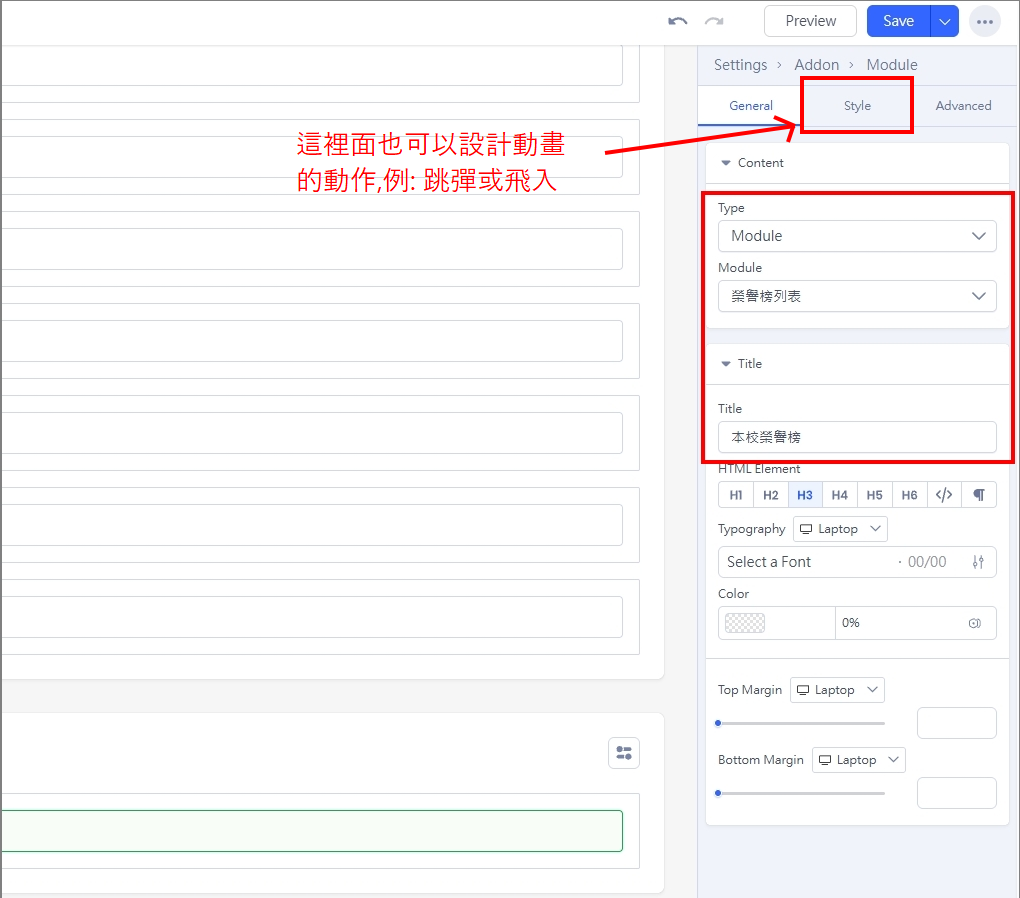The height and width of the screenshot is (898, 1020).
Task: Click the section layout icon in the lower canvas
Action: 624,753
